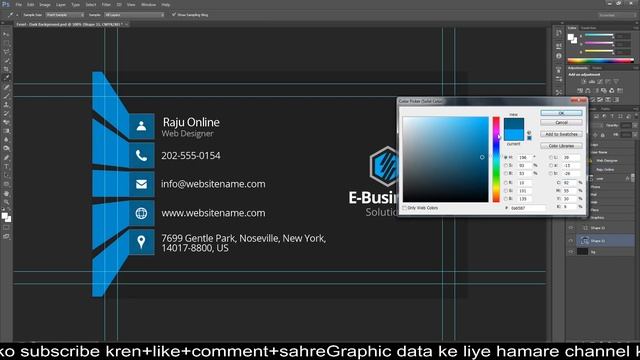640x360 pixels.
Task: Click the foreground color swatch in toolbox
Action: click(x=4, y=216)
